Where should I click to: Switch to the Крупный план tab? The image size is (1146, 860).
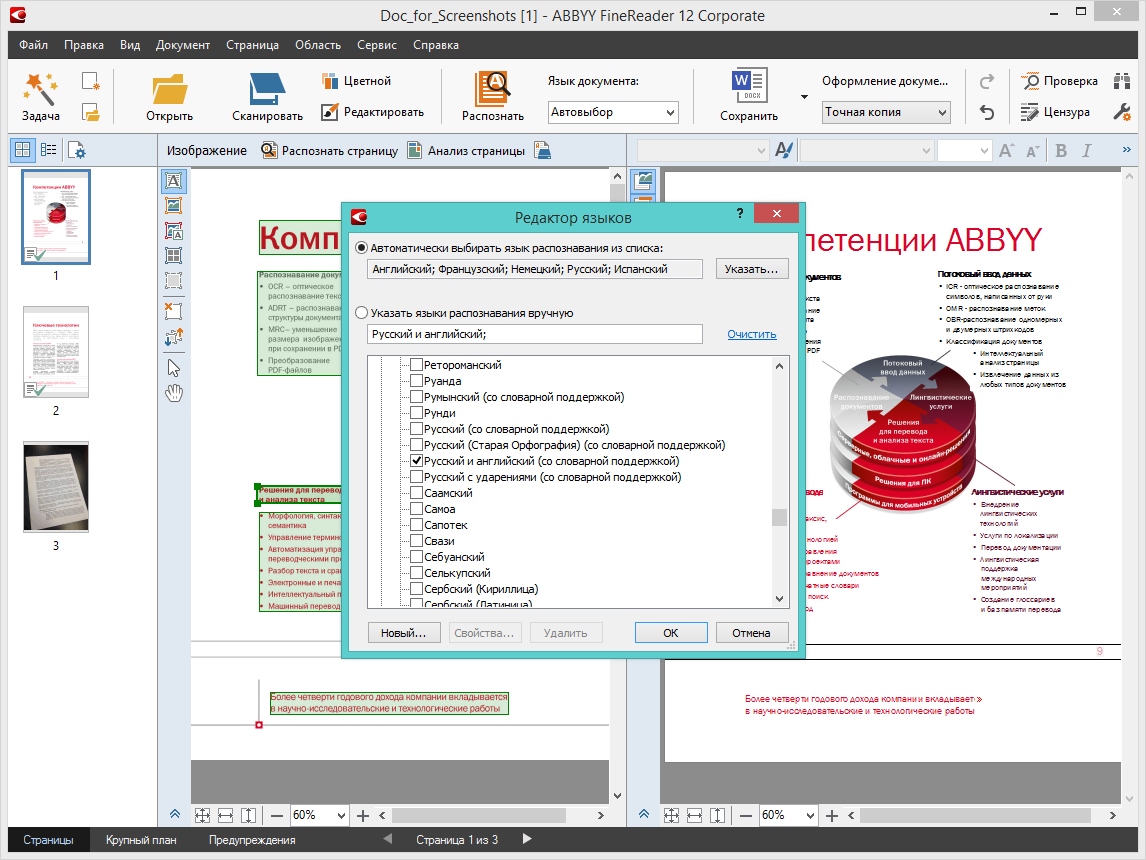[x=141, y=840]
